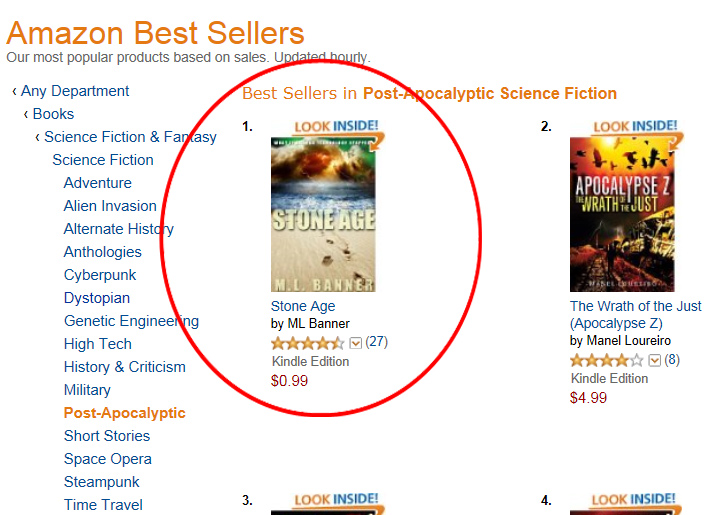The height and width of the screenshot is (515, 719).
Task: Click the Look Inside badge on item 4
Action: [635, 500]
